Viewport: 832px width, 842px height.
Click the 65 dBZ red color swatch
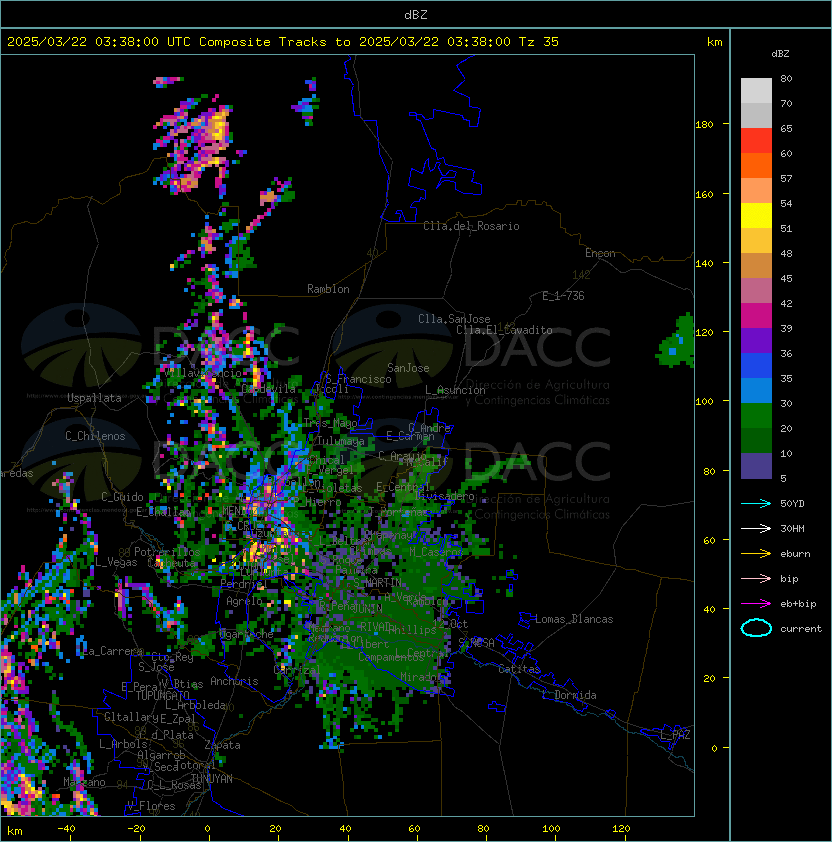[x=756, y=140]
